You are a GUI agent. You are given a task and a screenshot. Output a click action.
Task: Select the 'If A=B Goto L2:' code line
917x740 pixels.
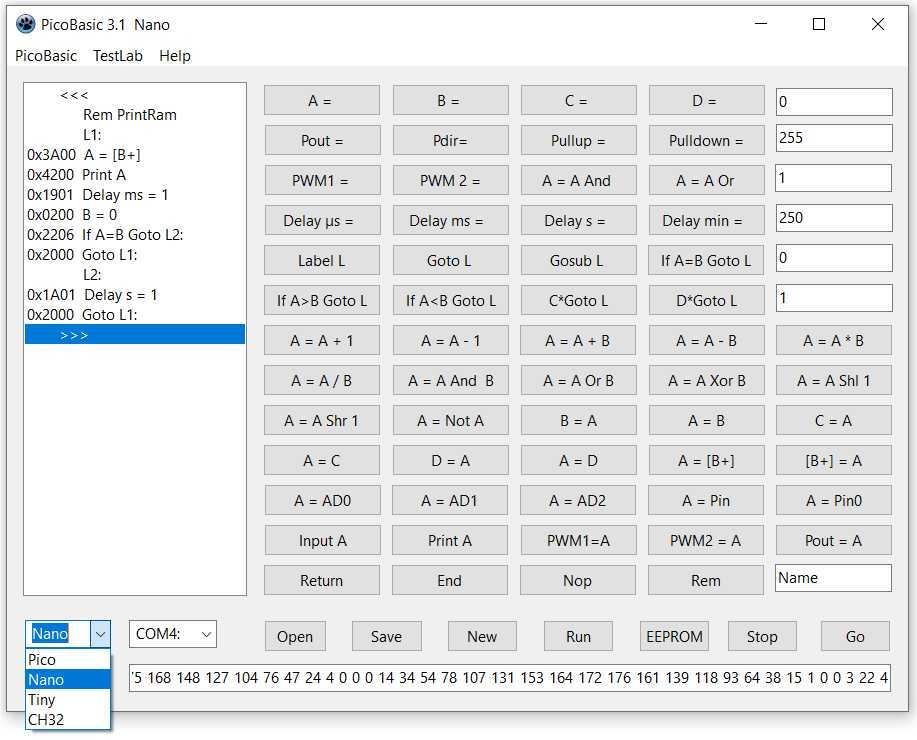pyautogui.click(x=132, y=235)
